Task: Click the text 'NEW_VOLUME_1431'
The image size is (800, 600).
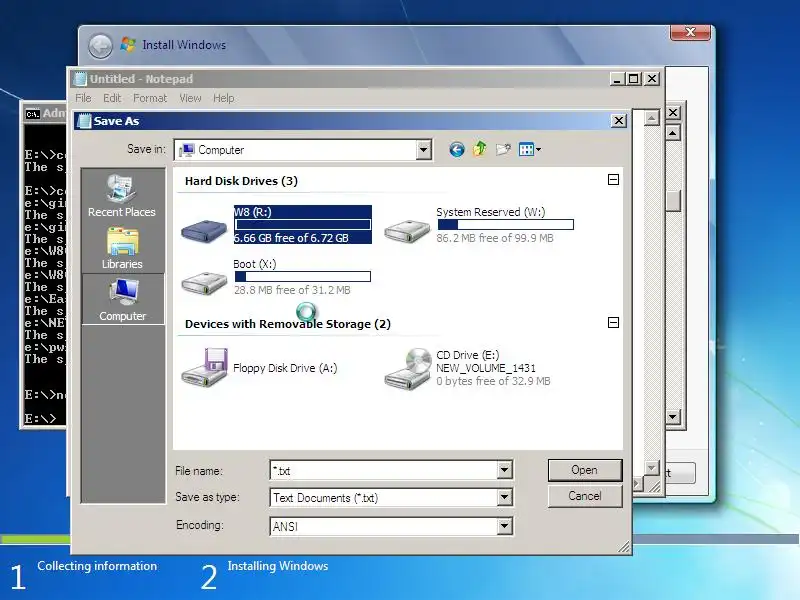Action: (x=486, y=368)
